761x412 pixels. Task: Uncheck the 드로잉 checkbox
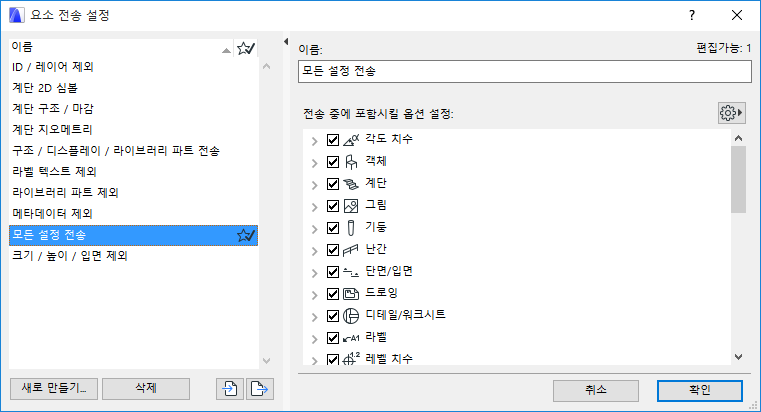click(x=332, y=294)
